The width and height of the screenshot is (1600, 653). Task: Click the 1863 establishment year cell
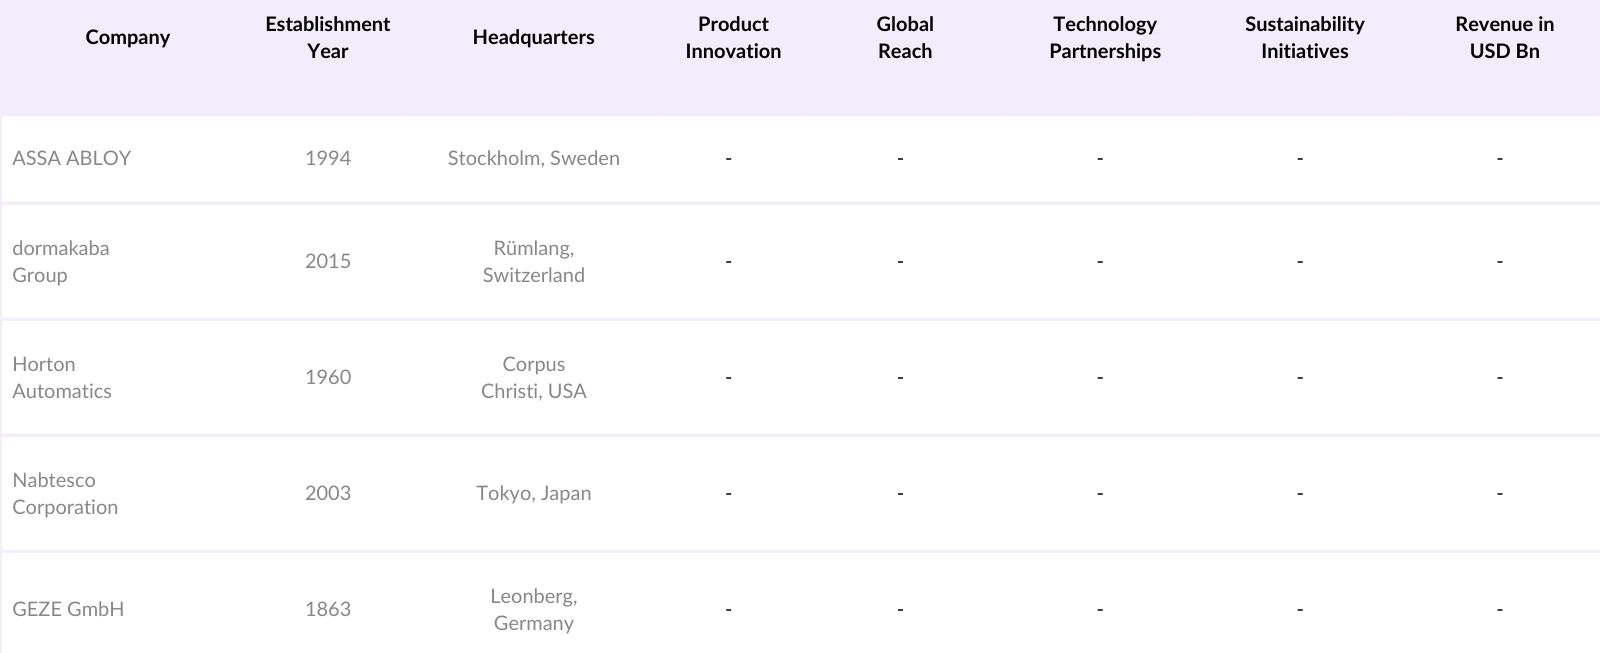point(327,609)
